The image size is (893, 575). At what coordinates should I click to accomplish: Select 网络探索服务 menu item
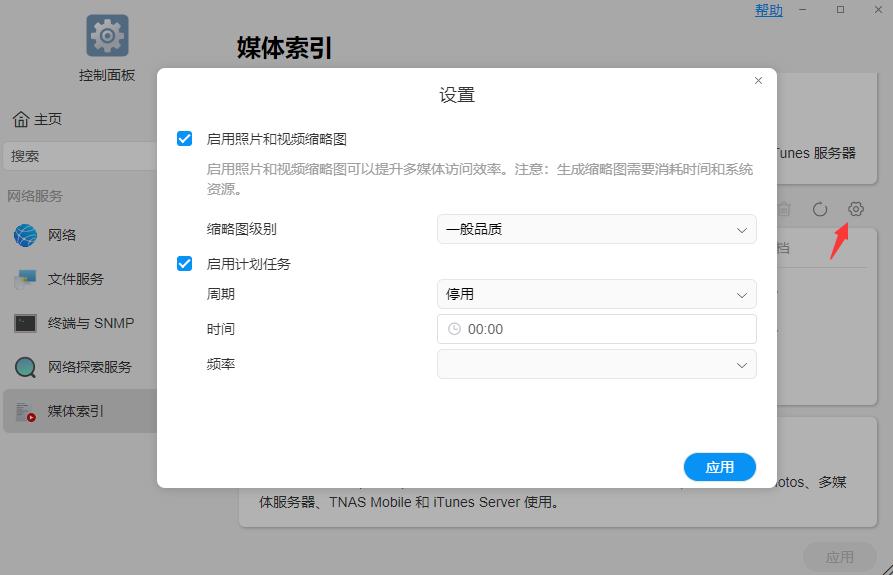[89, 367]
